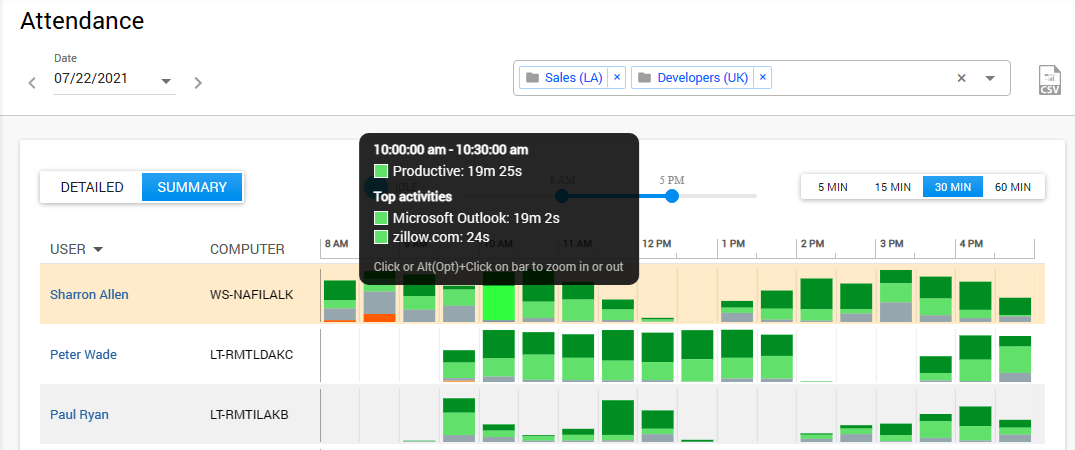Expand the group filter dropdown
Image resolution: width=1075 pixels, height=450 pixels.
(990, 78)
